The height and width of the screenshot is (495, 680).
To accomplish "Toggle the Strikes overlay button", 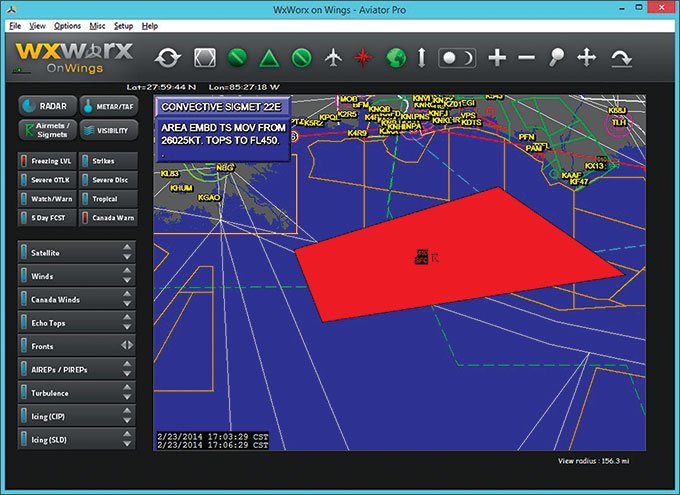I will pyautogui.click(x=108, y=161).
